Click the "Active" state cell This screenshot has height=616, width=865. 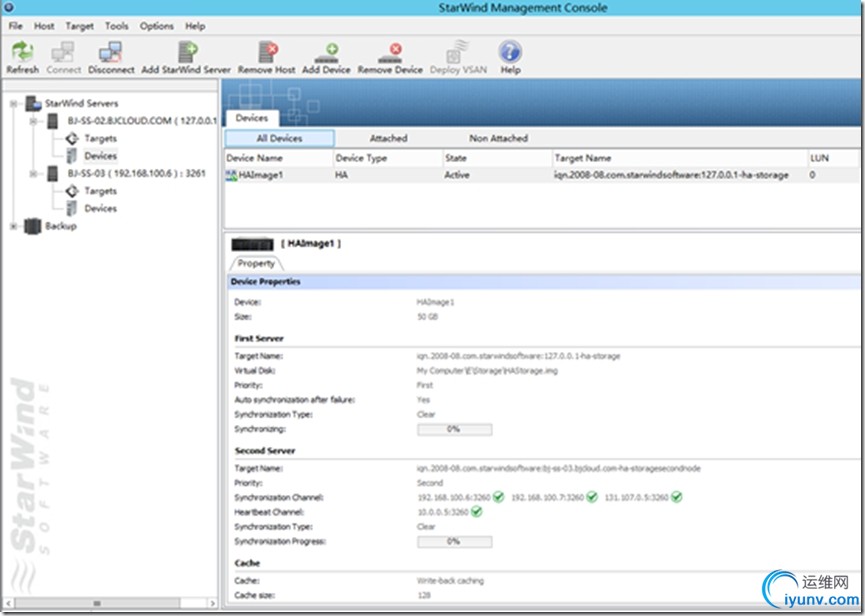tap(457, 175)
